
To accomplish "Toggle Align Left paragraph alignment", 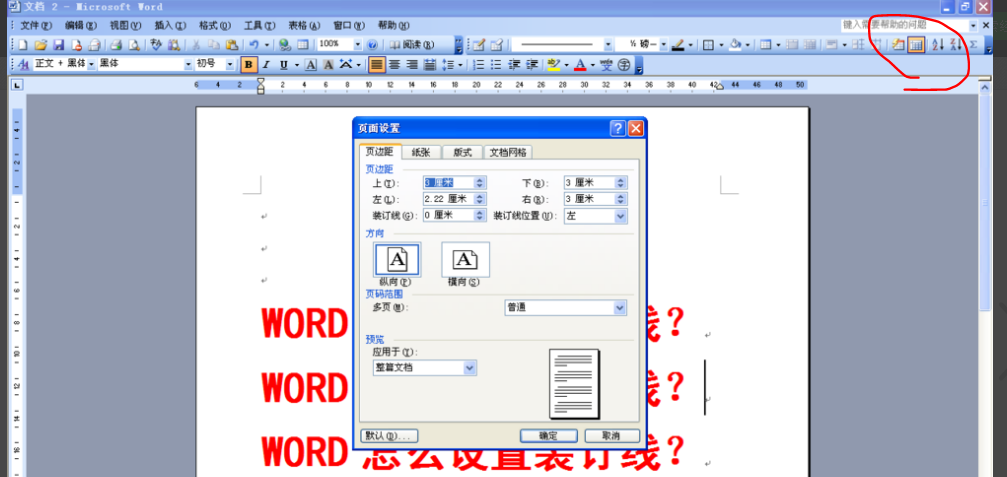I will tap(377, 65).
